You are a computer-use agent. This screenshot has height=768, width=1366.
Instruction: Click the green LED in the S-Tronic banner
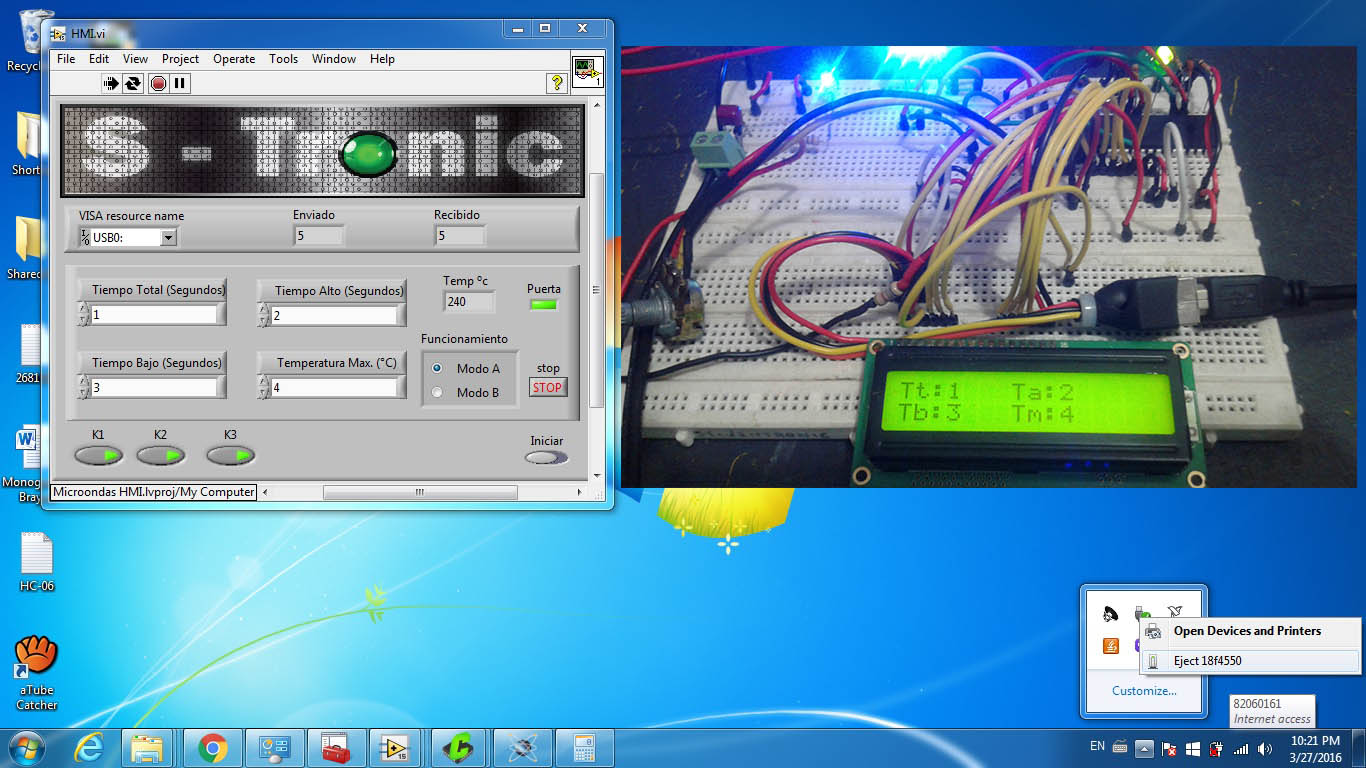pyautogui.click(x=367, y=153)
